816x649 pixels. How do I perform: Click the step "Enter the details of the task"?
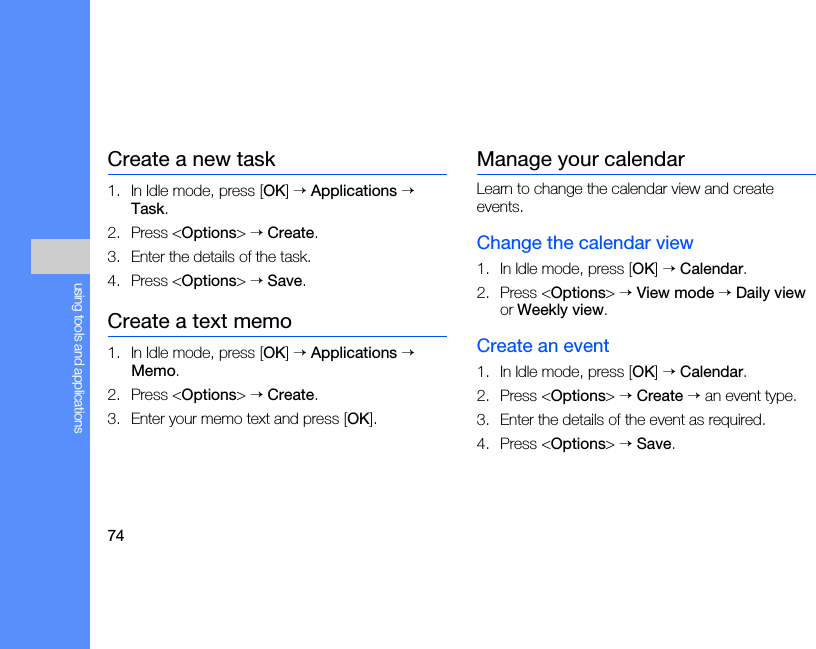tap(220, 257)
